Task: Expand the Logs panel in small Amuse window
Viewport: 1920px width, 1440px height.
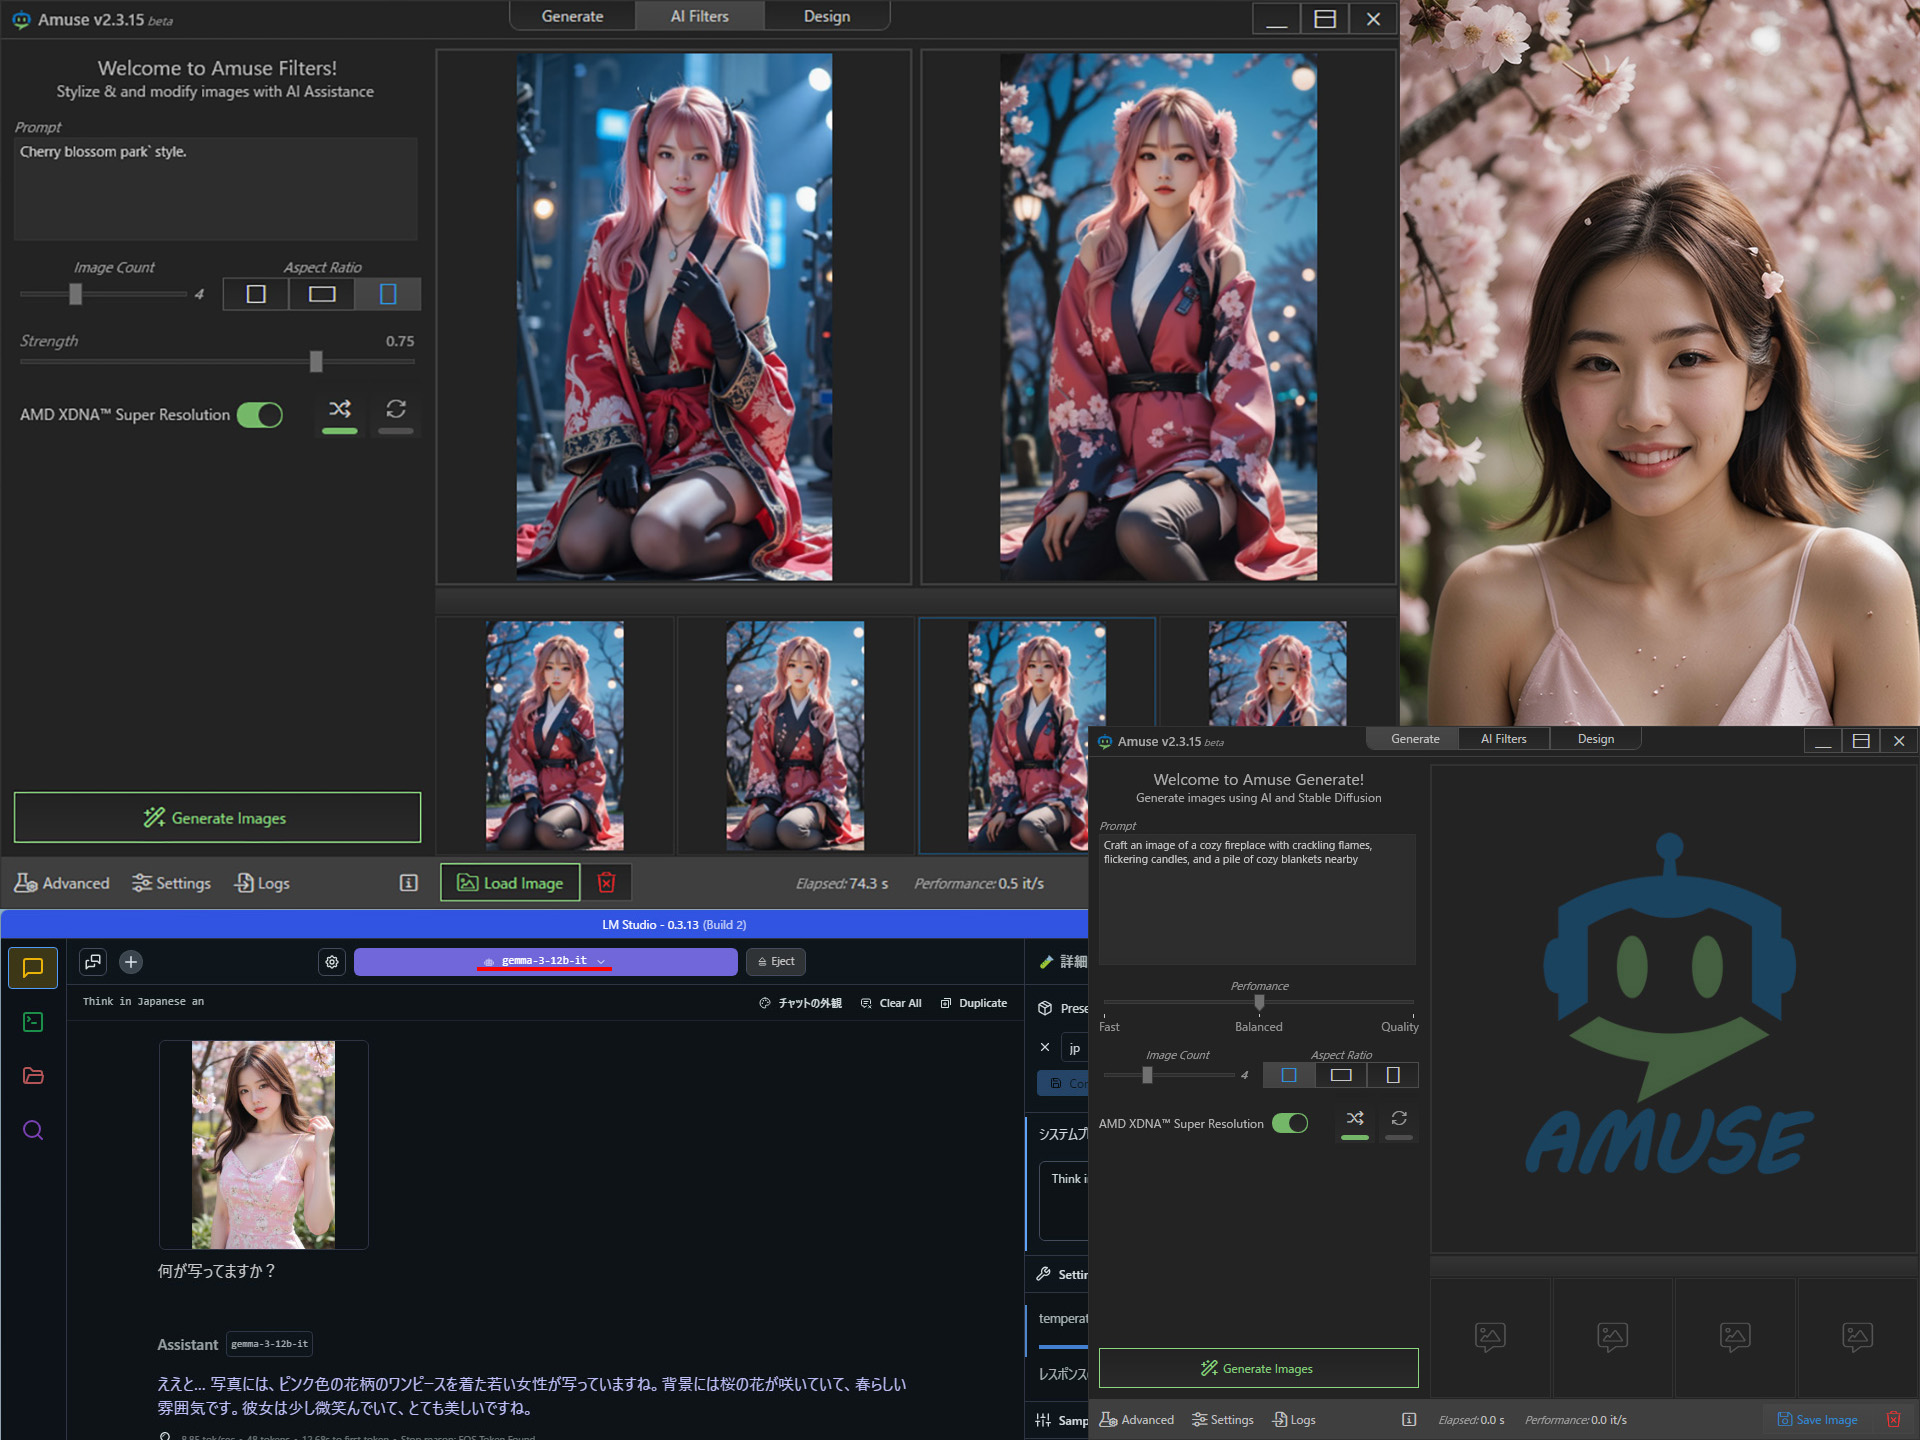Action: coord(1294,1419)
